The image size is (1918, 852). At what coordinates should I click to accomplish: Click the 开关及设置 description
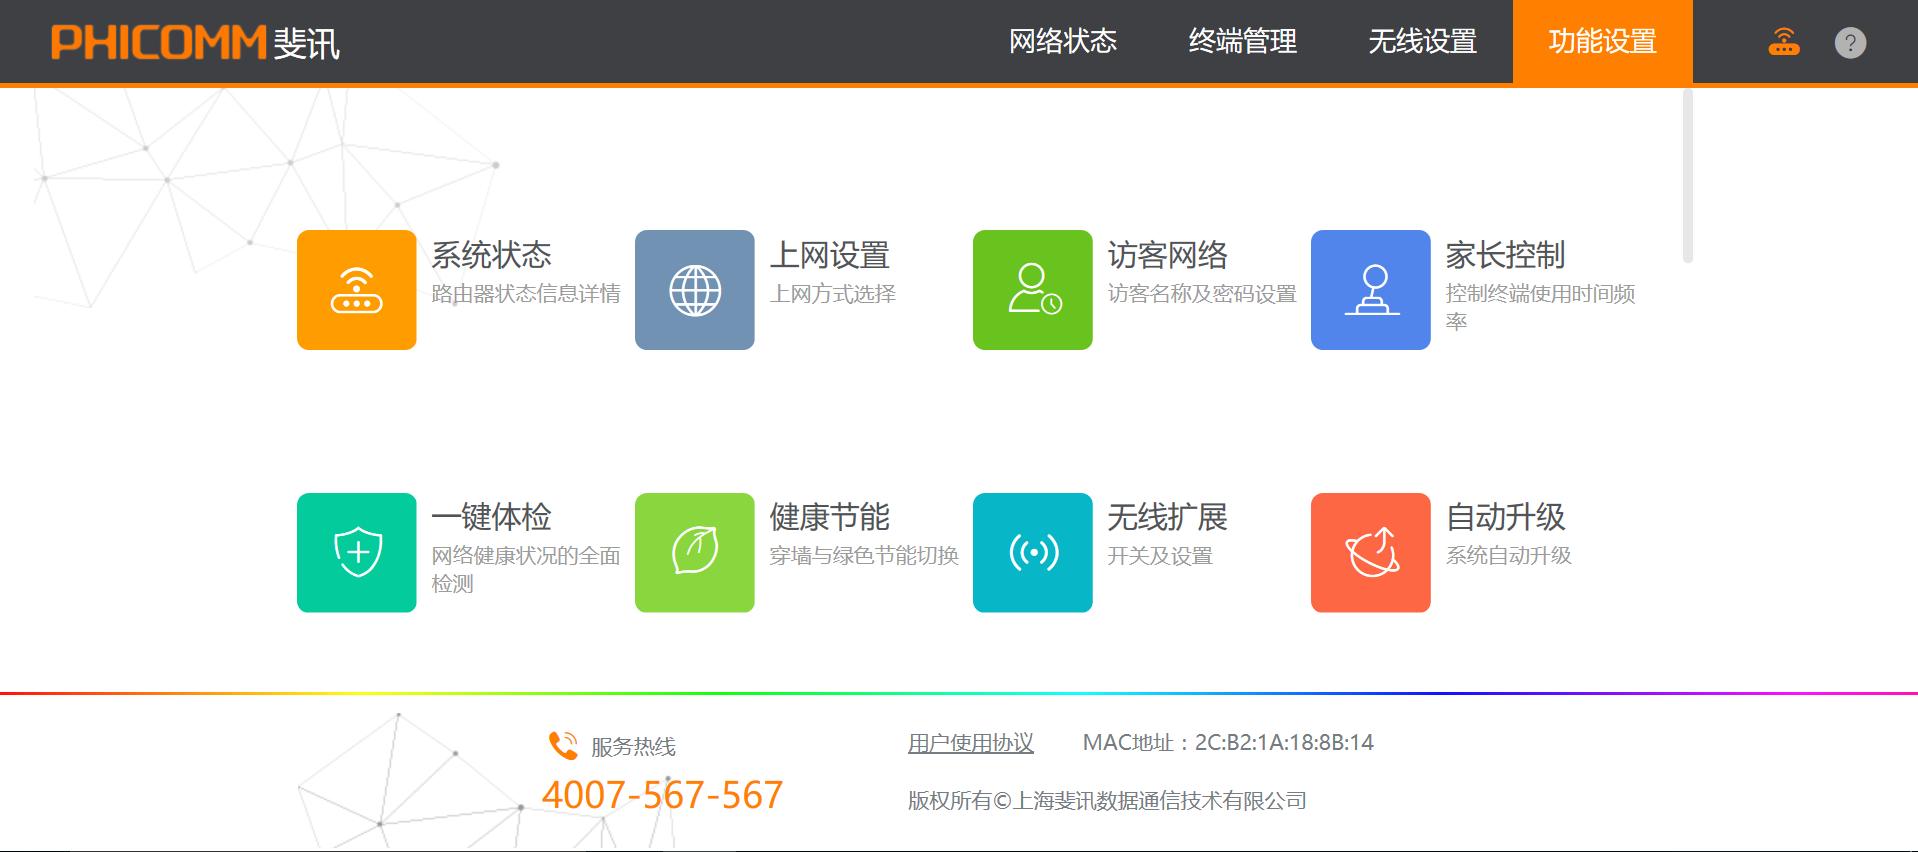pyautogui.click(x=1160, y=555)
